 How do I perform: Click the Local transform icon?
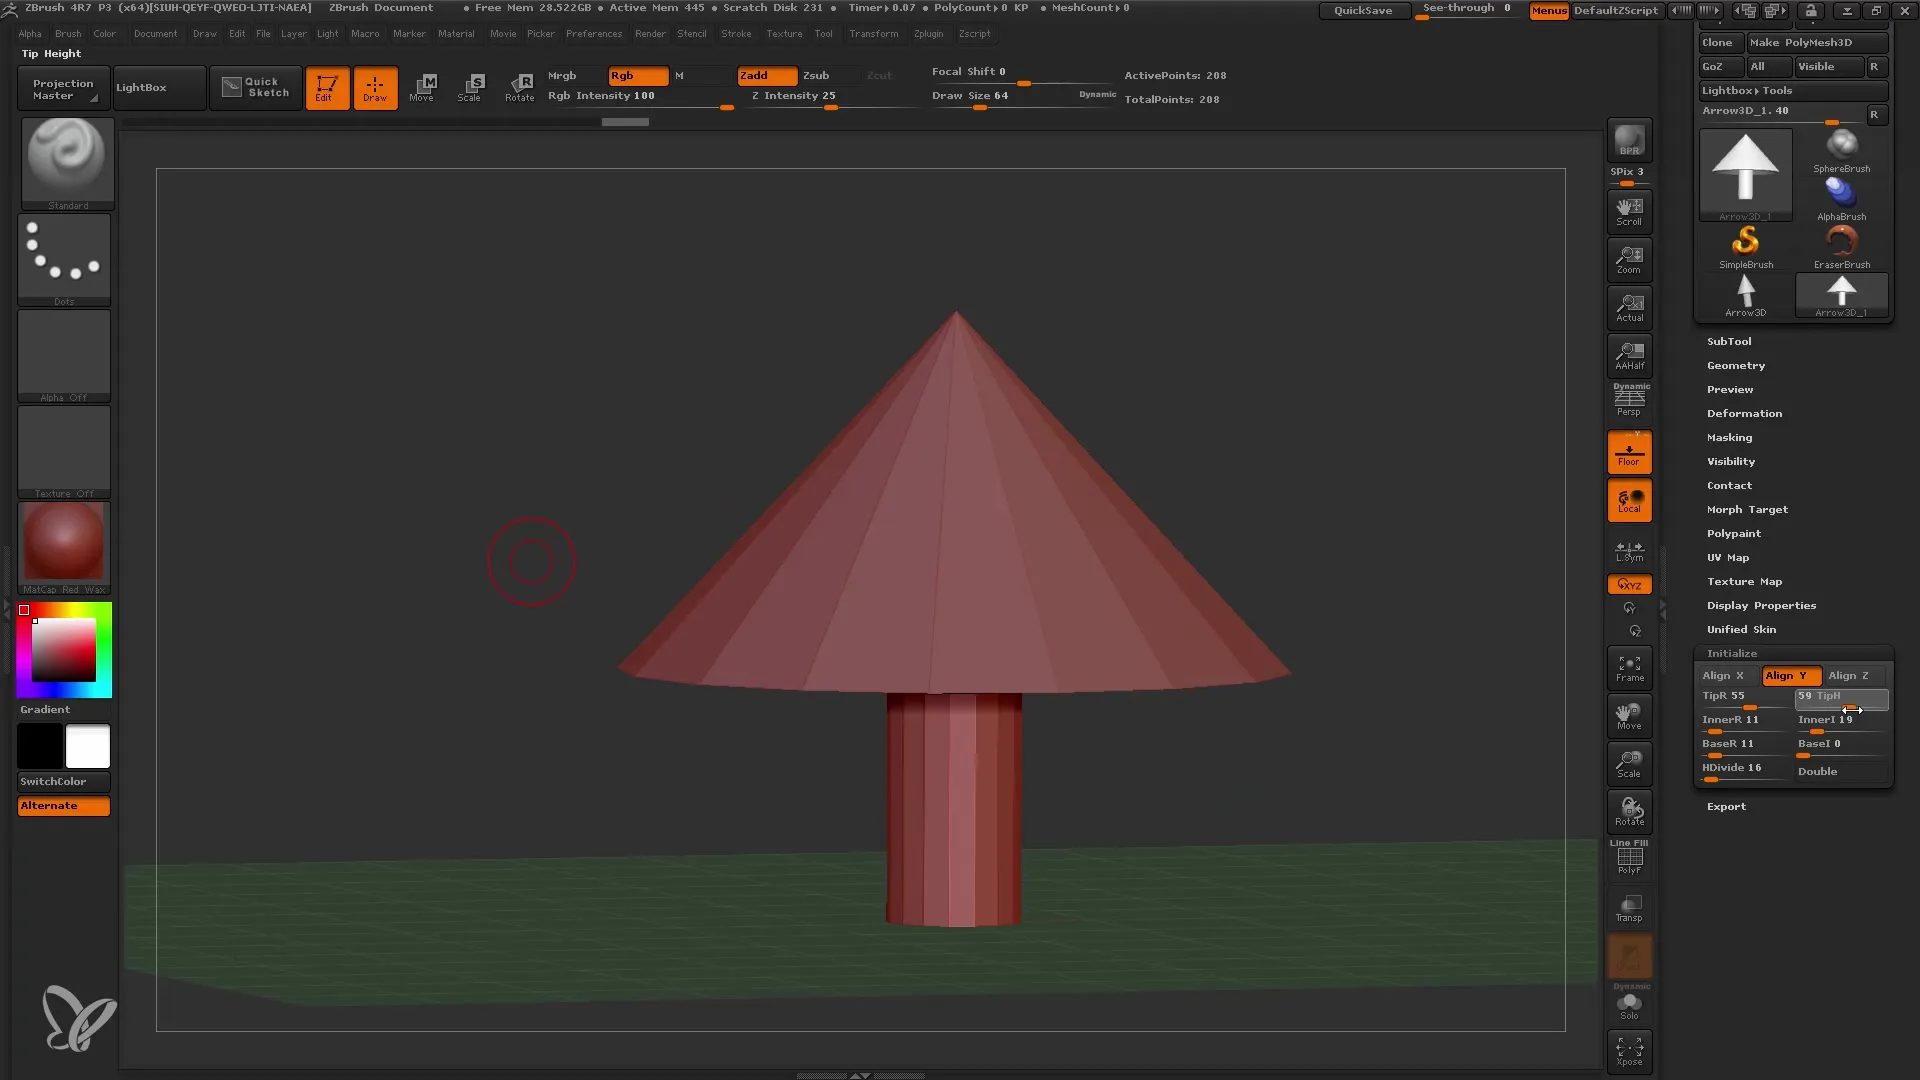pyautogui.click(x=1629, y=502)
